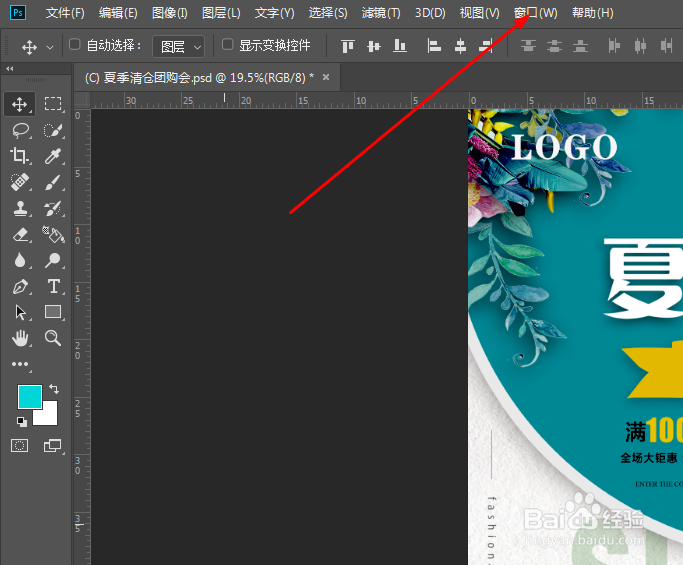Open the 窗口(W) menu
The image size is (683, 565).
(x=535, y=13)
